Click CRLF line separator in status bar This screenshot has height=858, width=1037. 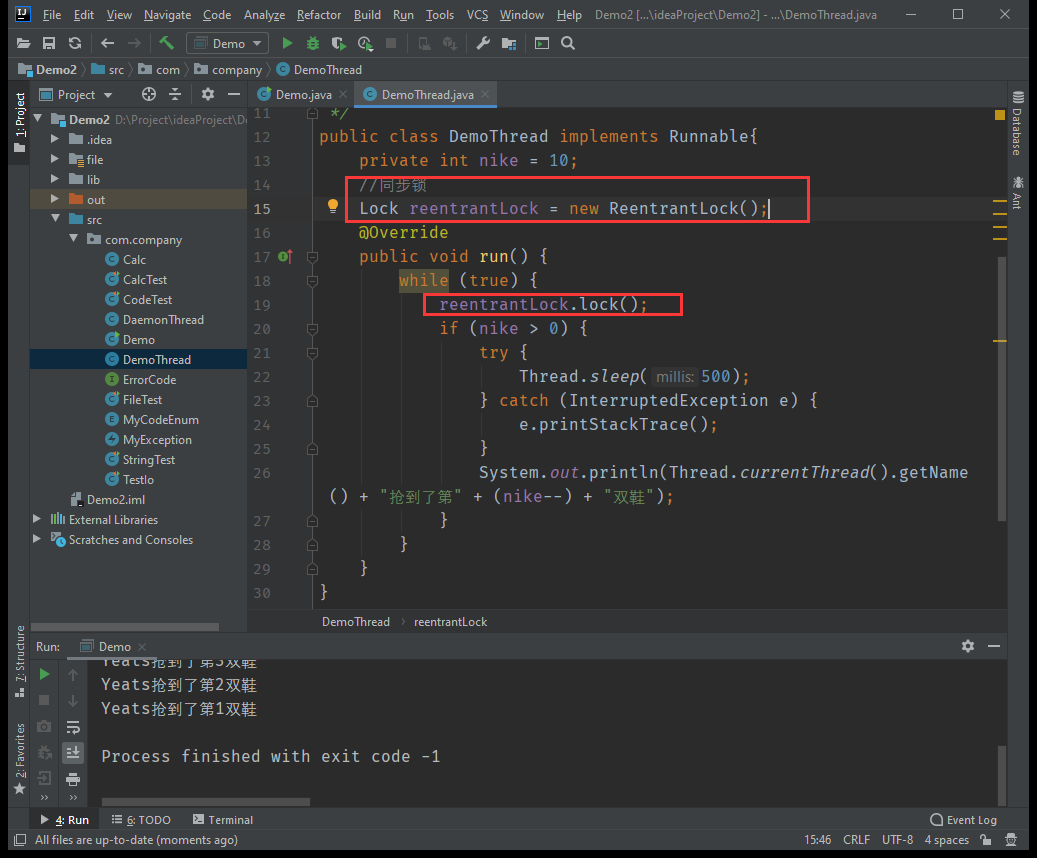pyautogui.click(x=856, y=839)
